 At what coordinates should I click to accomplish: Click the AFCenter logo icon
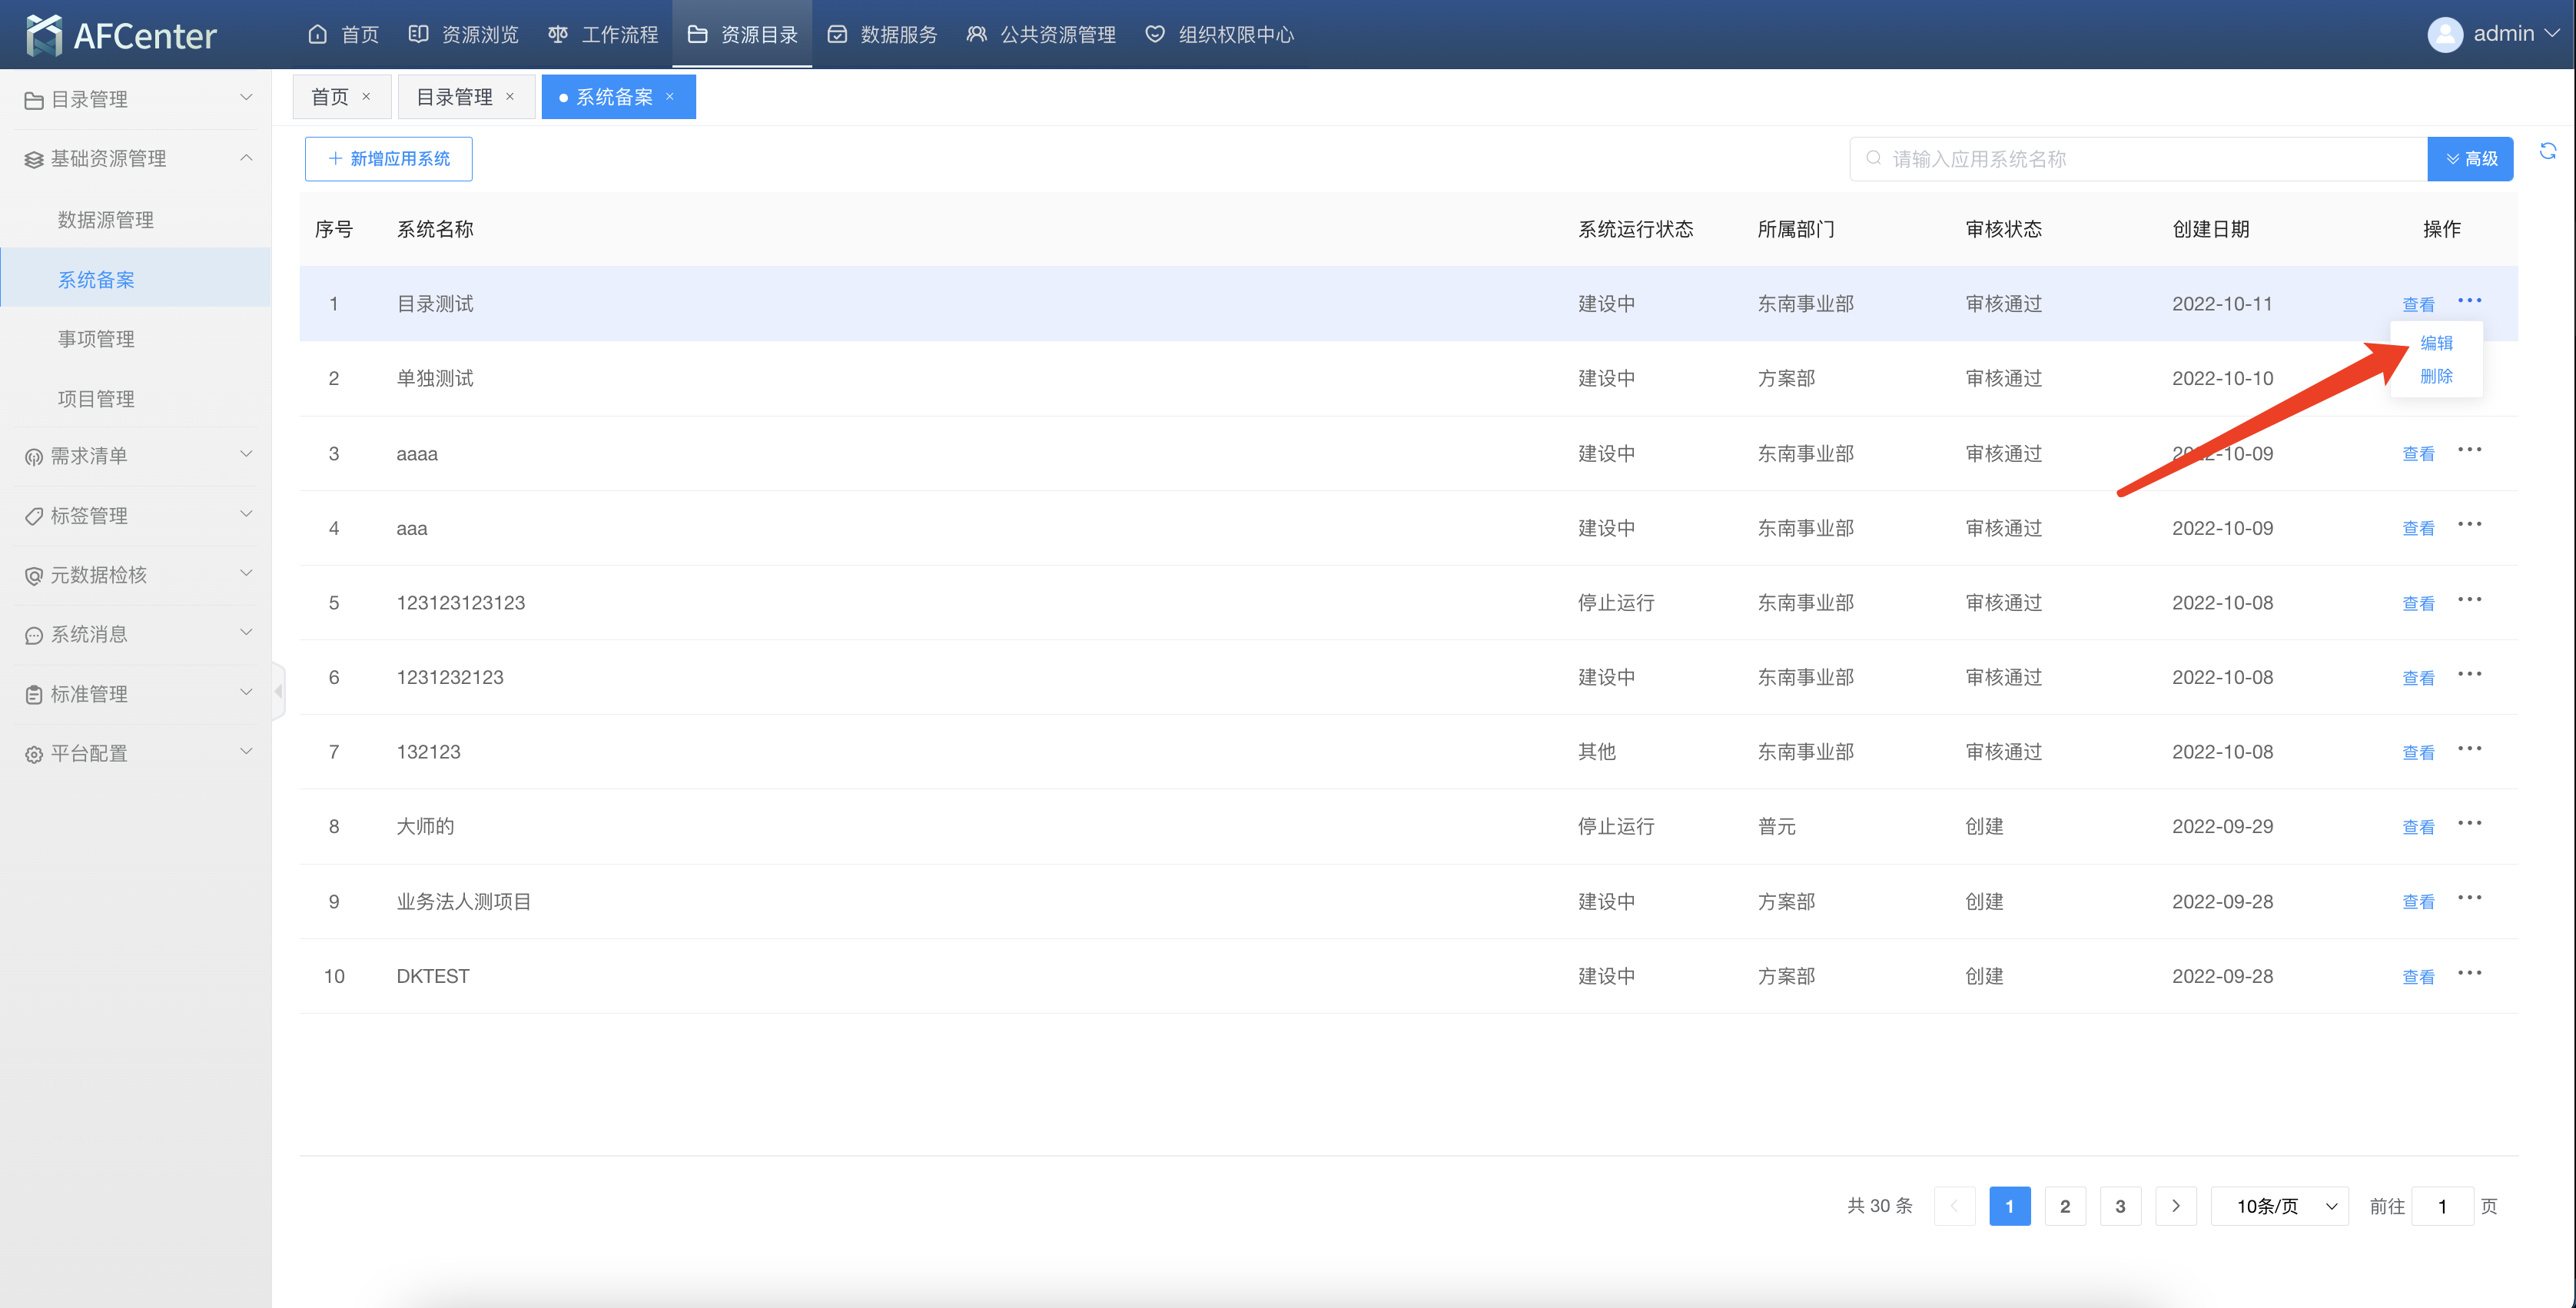[x=43, y=35]
